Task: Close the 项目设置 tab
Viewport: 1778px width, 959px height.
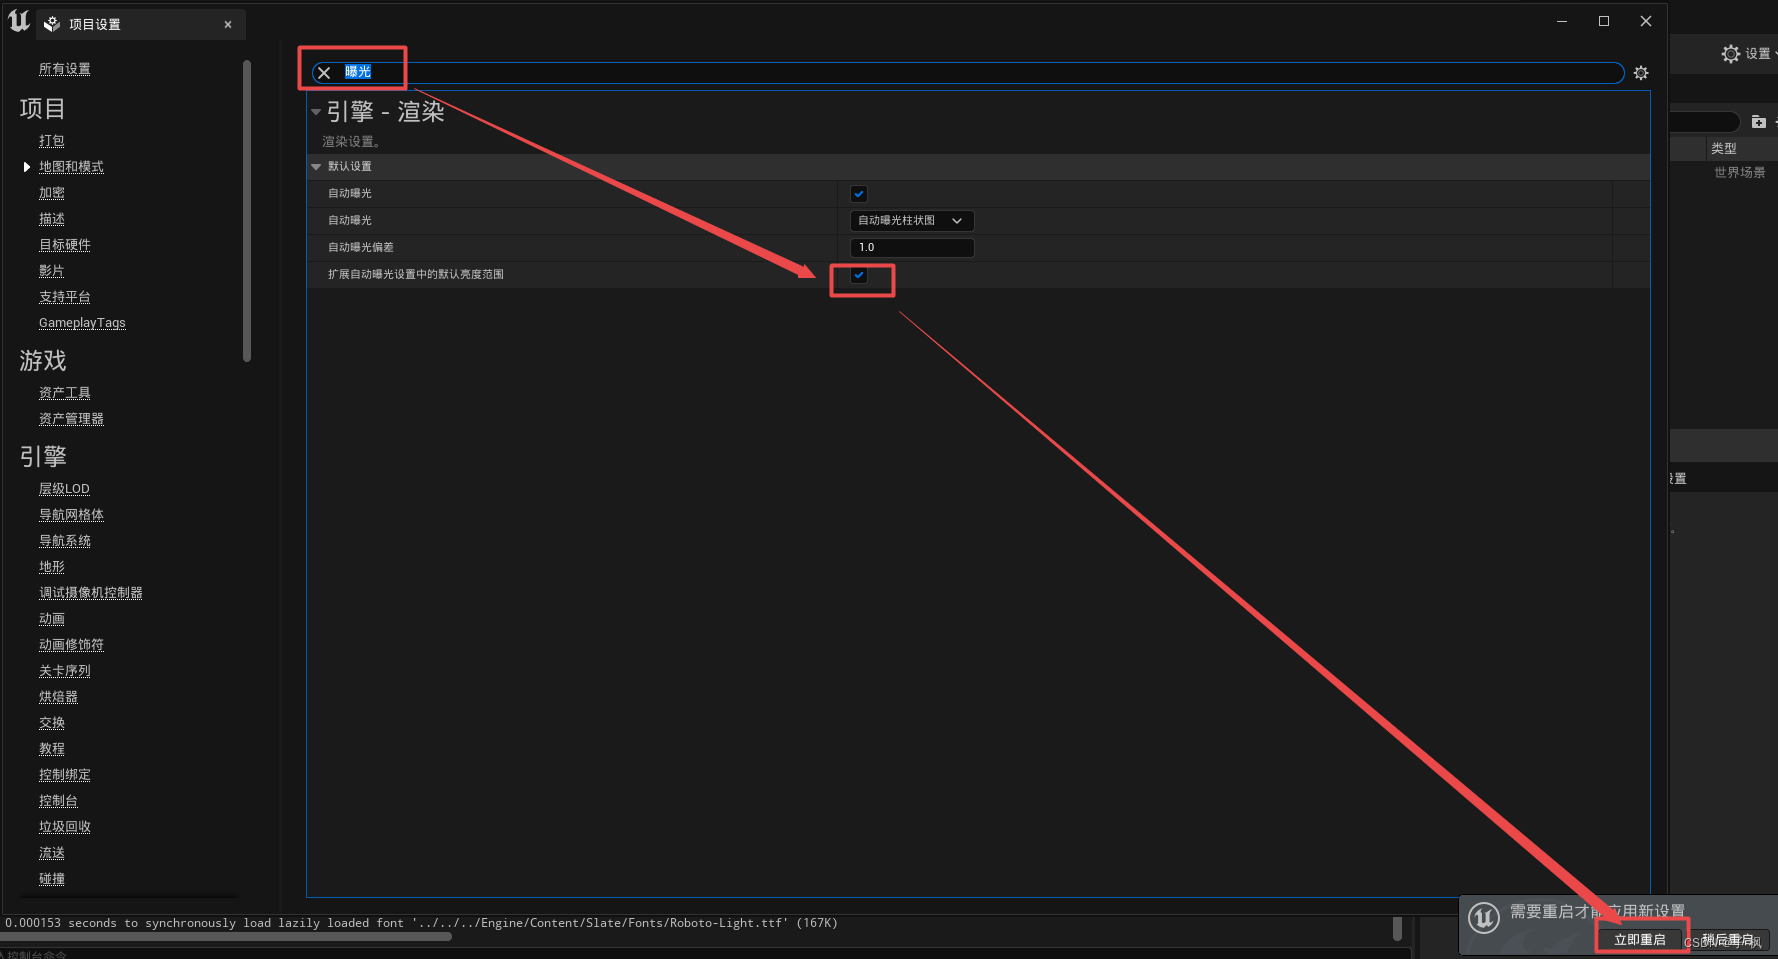Action: tap(228, 25)
